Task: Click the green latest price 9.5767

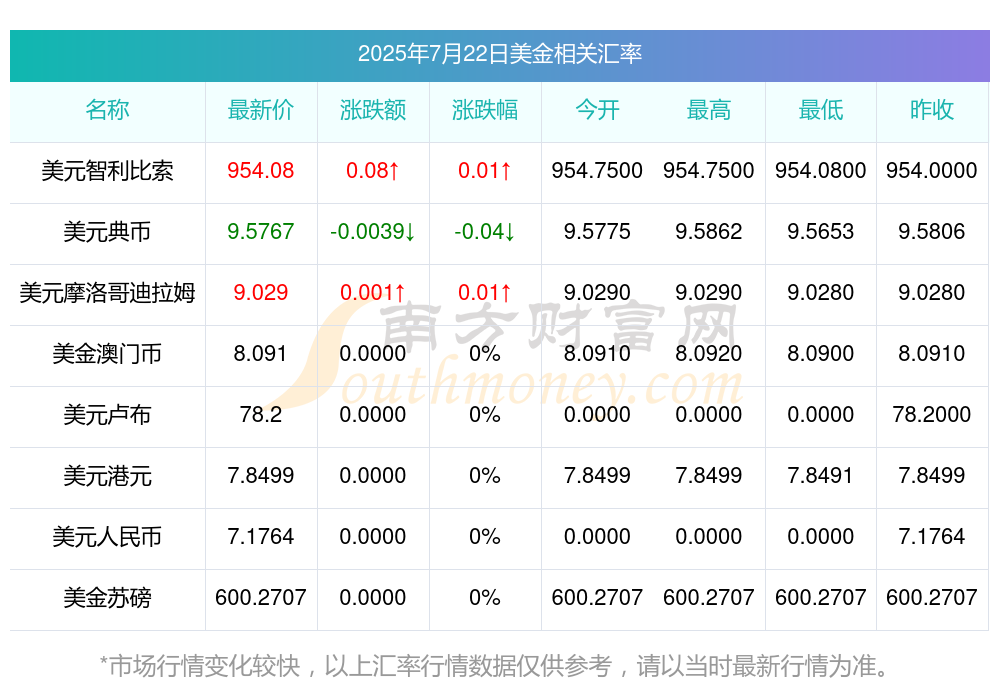Action: pos(261,232)
